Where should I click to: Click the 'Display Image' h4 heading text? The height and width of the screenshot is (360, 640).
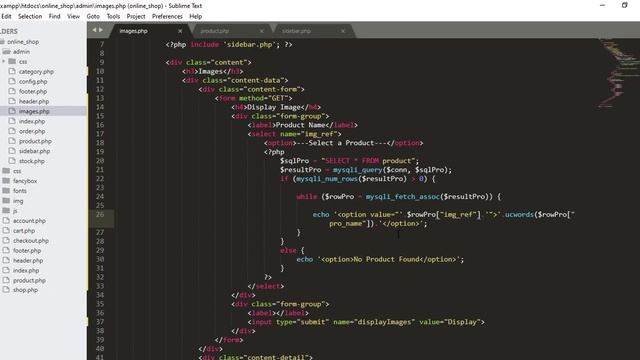(274, 107)
